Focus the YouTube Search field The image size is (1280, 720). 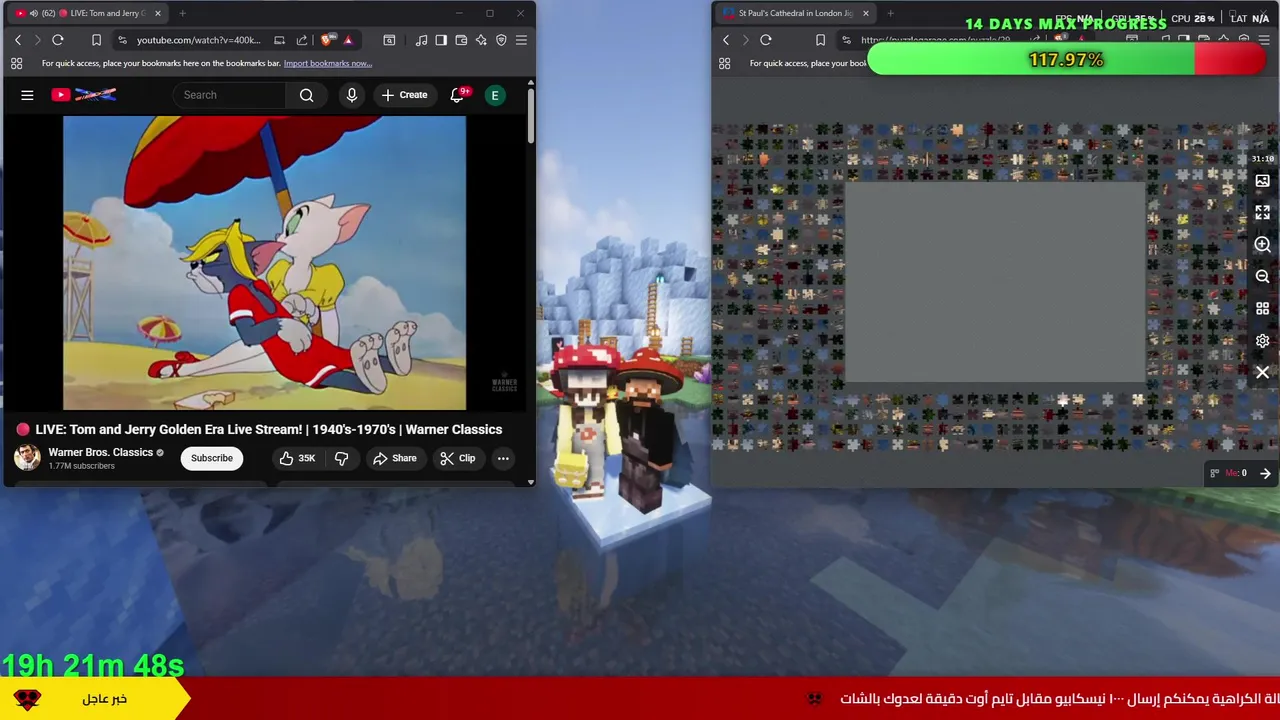[230, 95]
